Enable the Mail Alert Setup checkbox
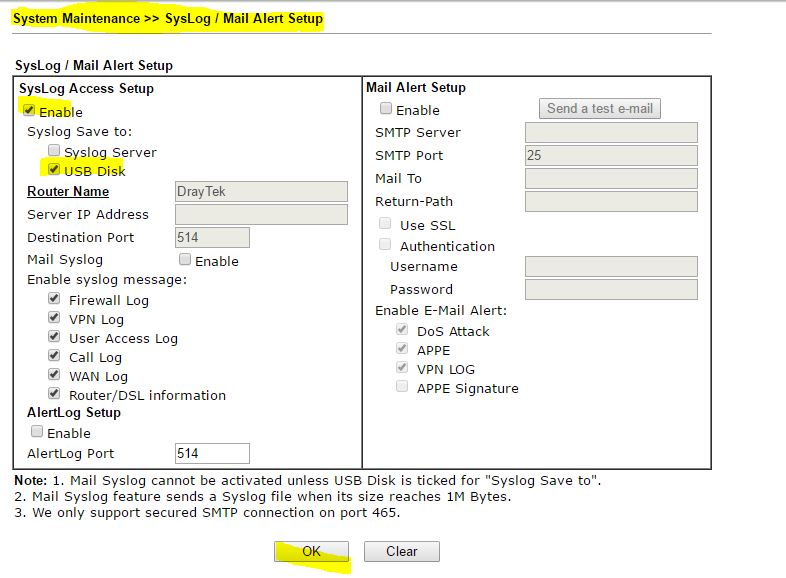786x578 pixels. click(x=386, y=109)
